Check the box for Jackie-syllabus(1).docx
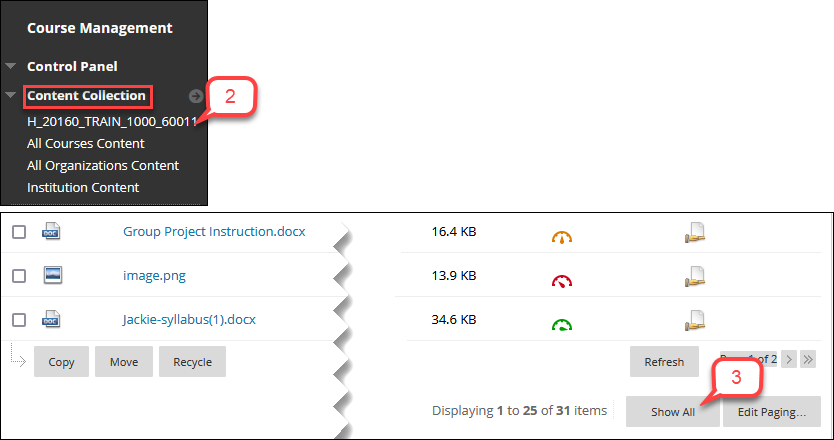834x440 pixels. pos(19,320)
